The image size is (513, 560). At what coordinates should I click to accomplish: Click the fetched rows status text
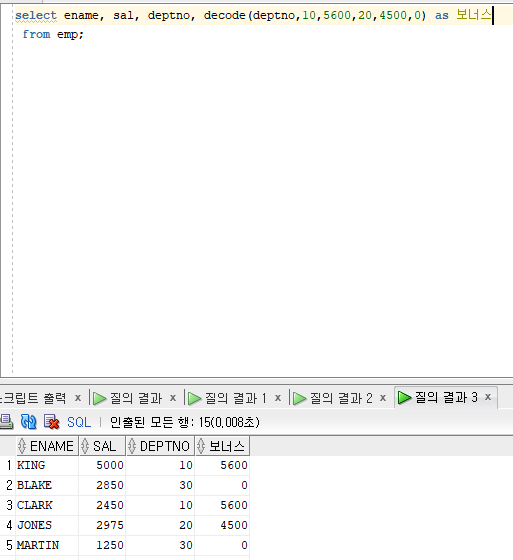[184, 422]
